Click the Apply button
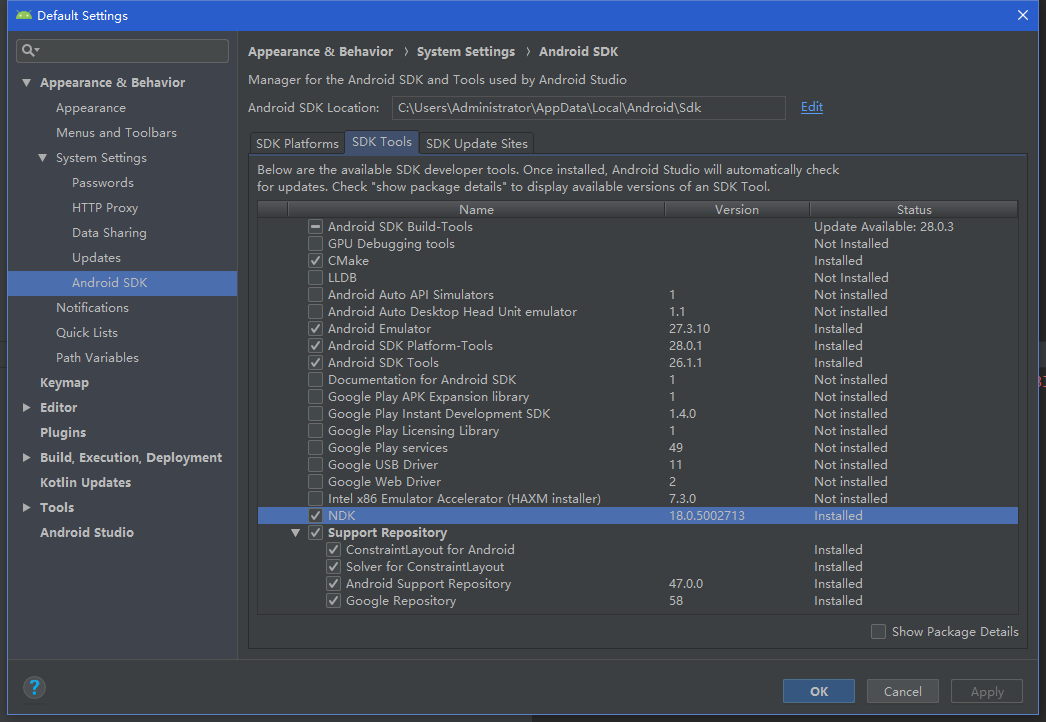 click(x=987, y=691)
